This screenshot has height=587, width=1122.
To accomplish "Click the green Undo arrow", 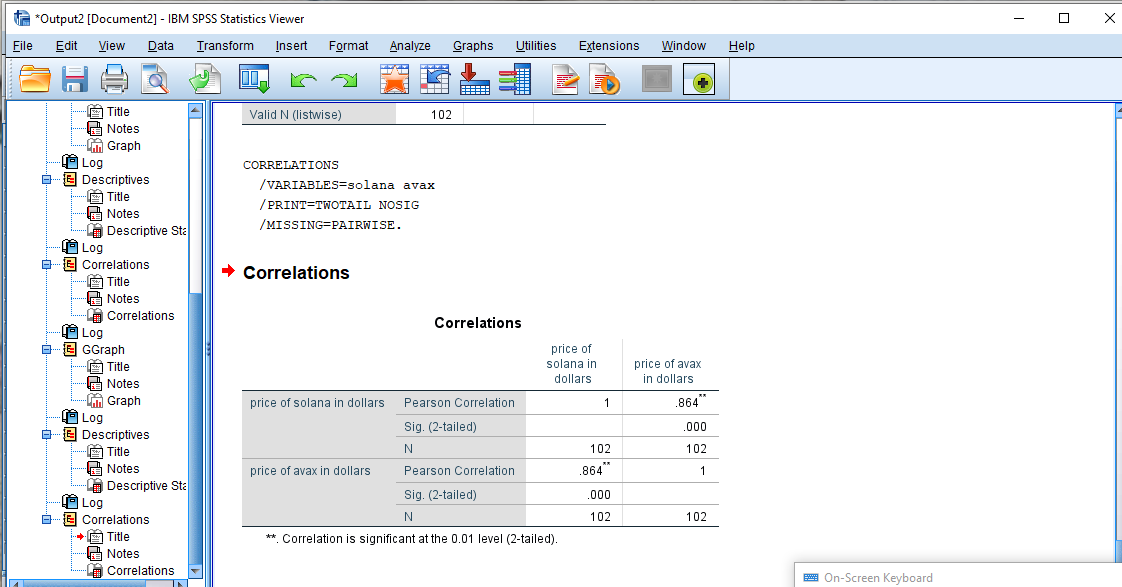I will 303,80.
